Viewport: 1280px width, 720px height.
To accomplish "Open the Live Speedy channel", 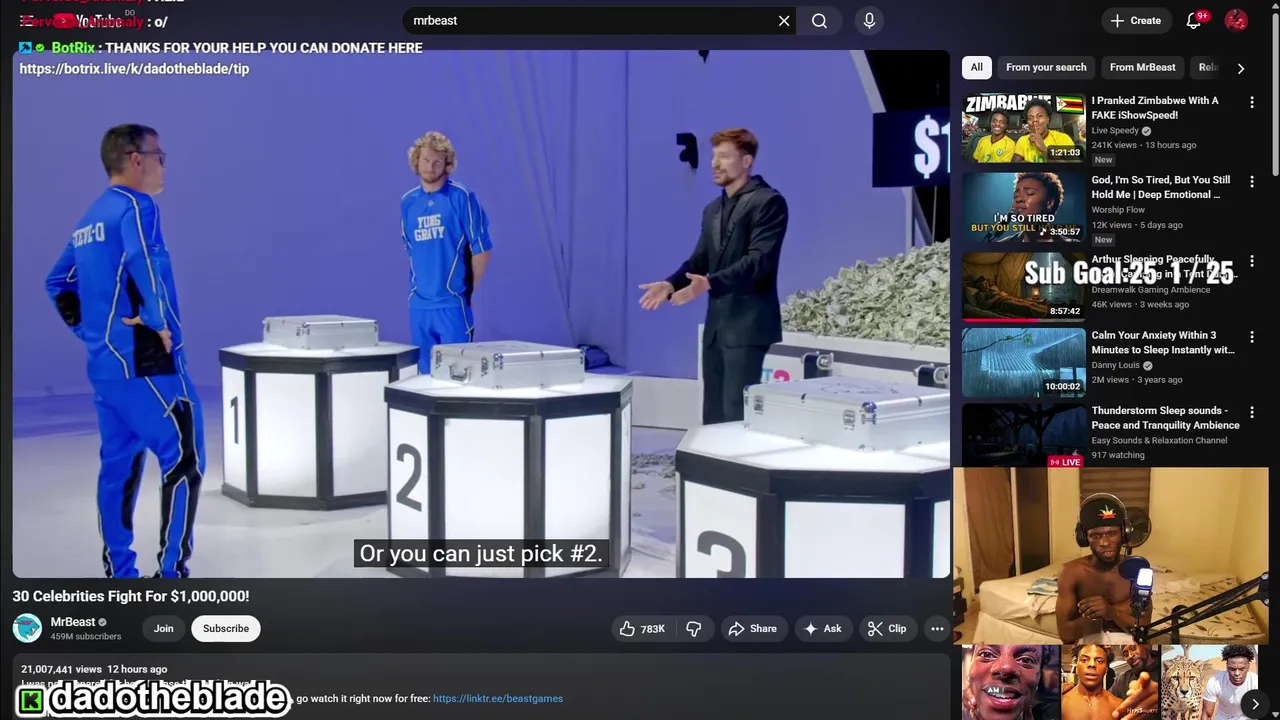I will tap(1116, 130).
